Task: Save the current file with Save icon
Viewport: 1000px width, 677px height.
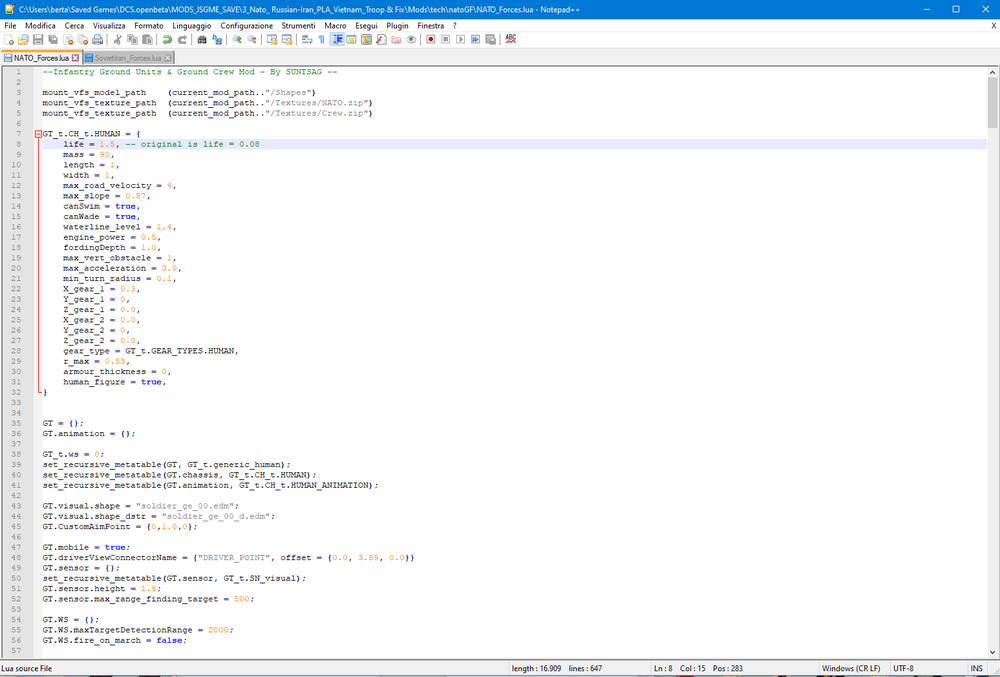Action: tap(38, 40)
